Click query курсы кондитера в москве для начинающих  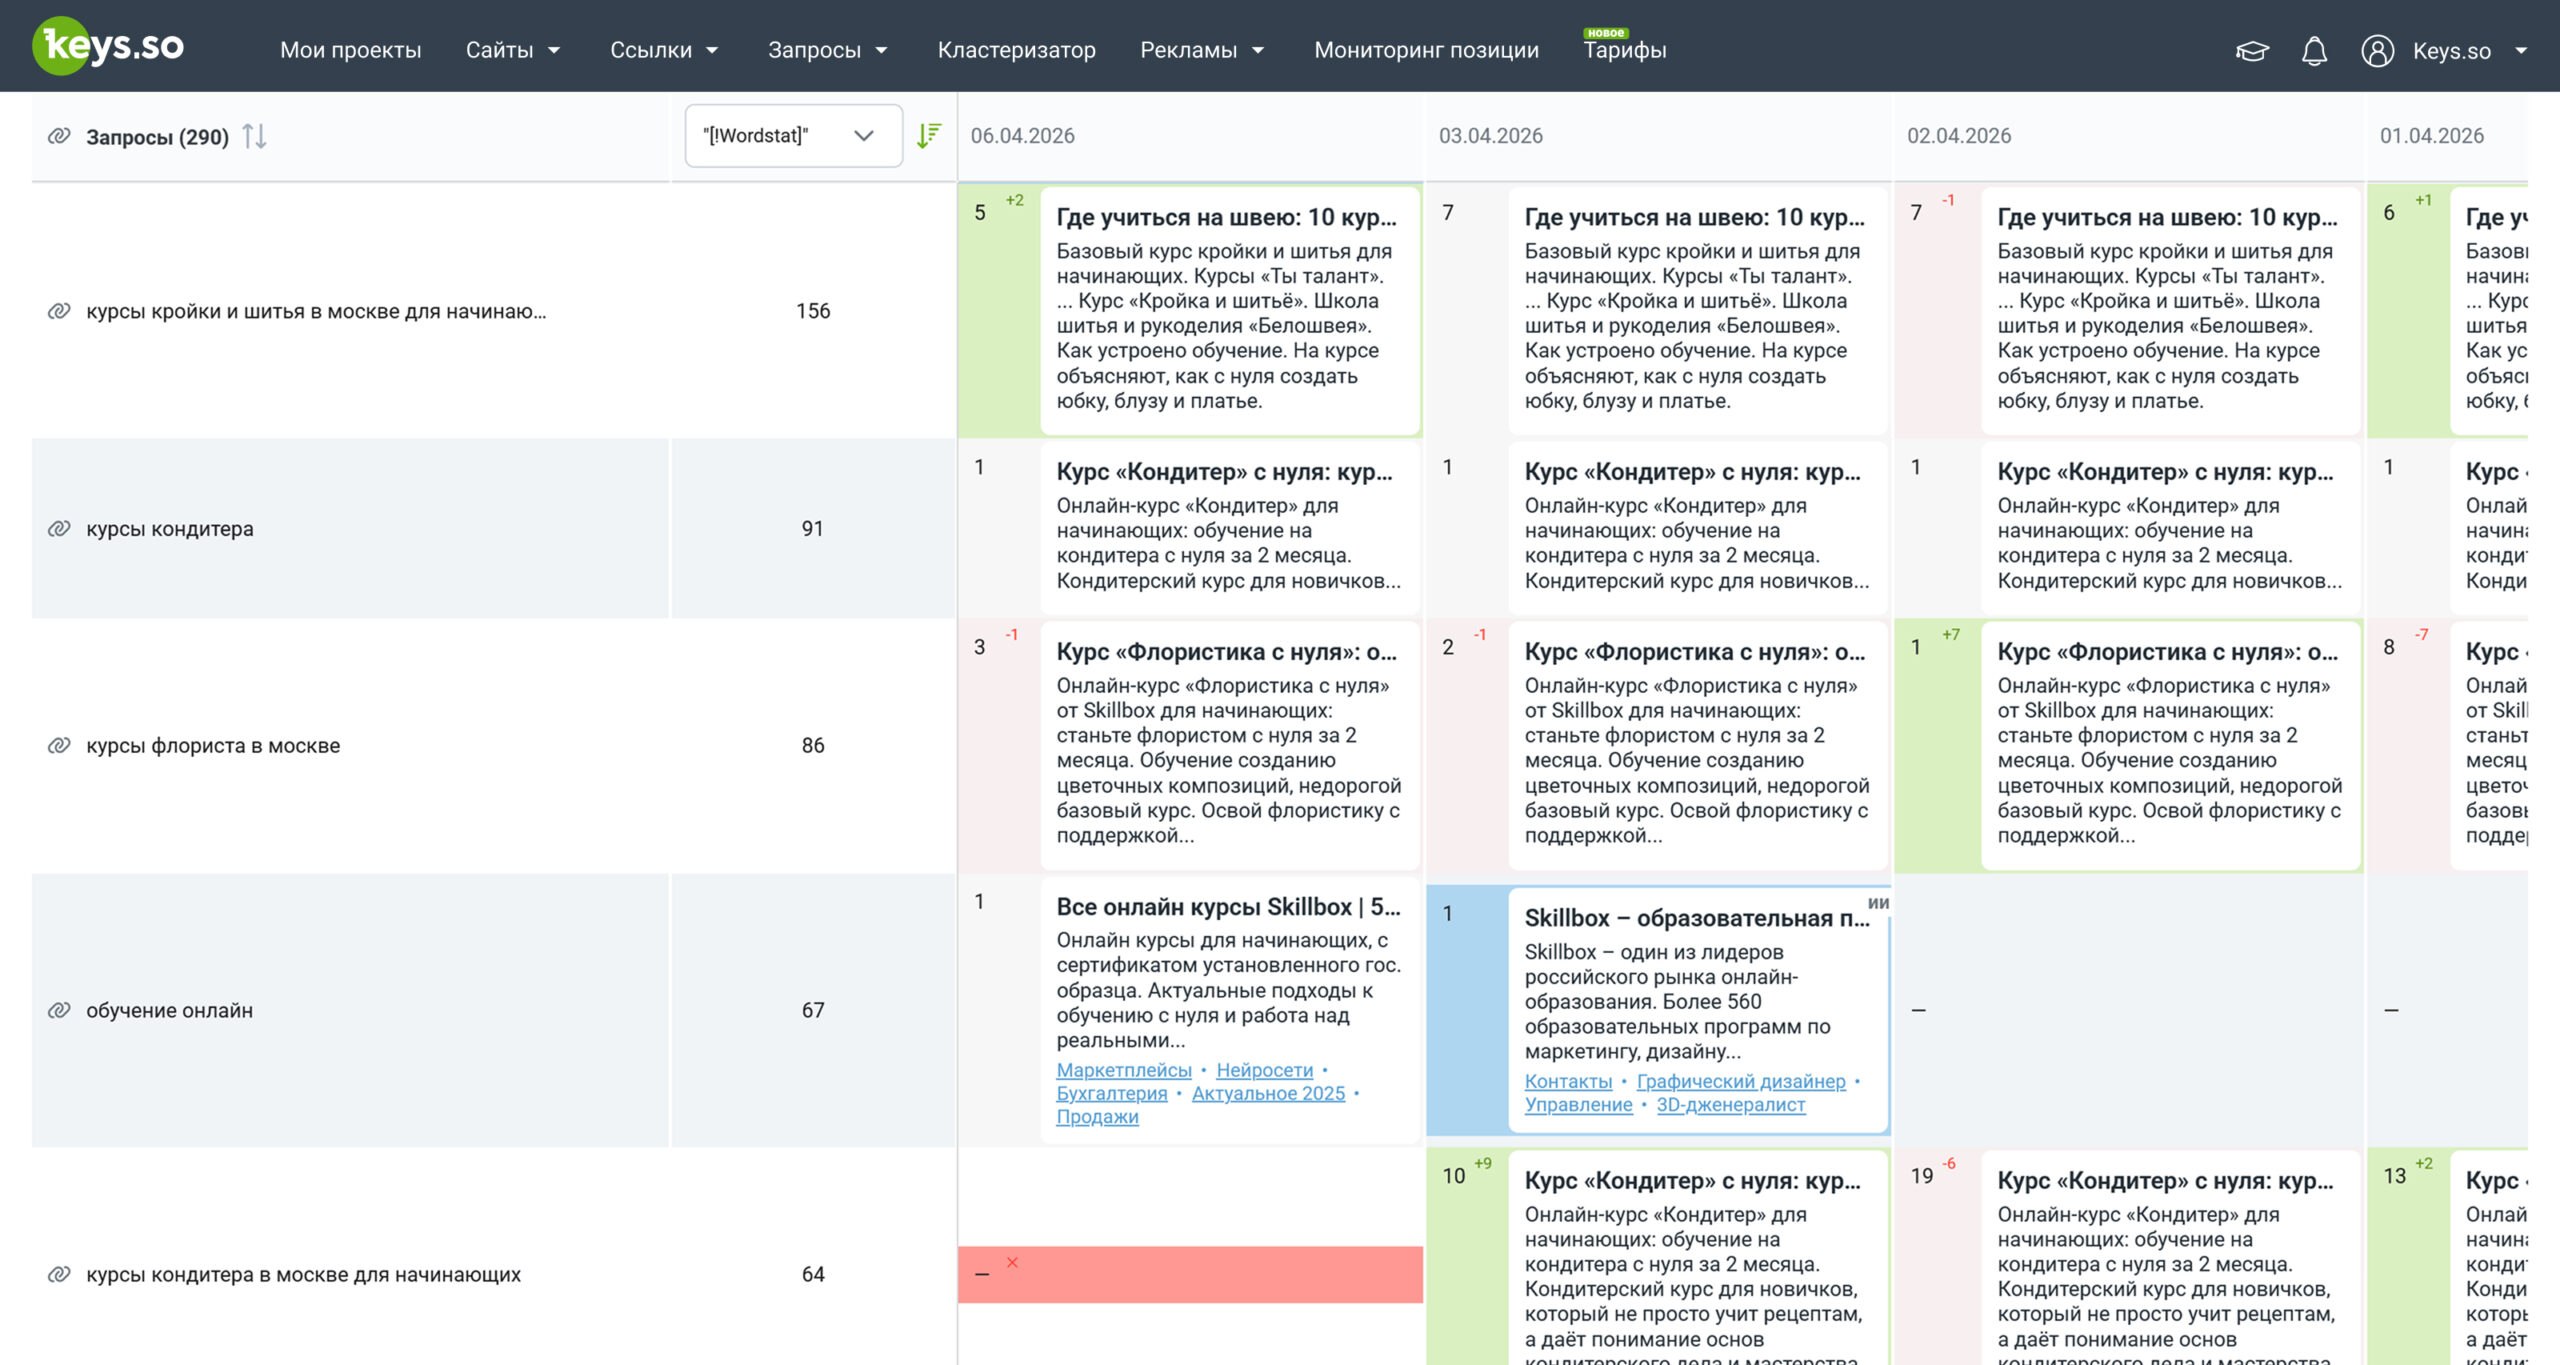[x=303, y=1274]
